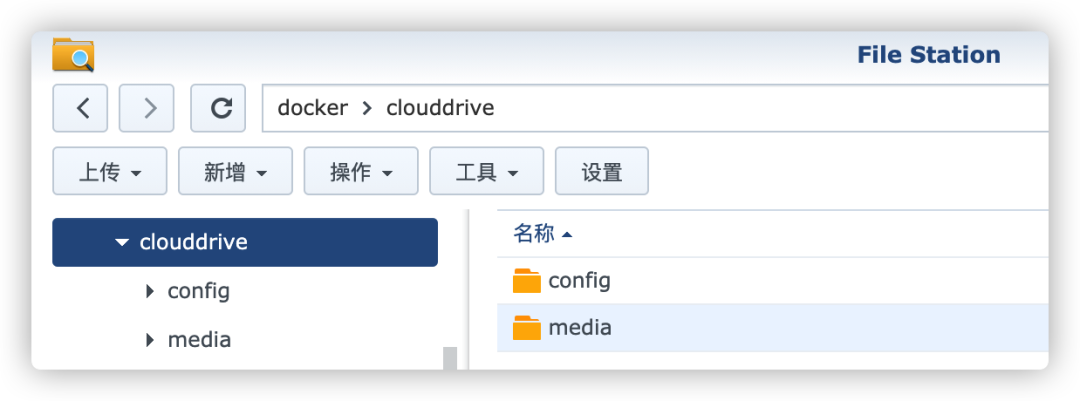Go back with the left arrow button
The image size is (1080, 401).
pos(80,108)
